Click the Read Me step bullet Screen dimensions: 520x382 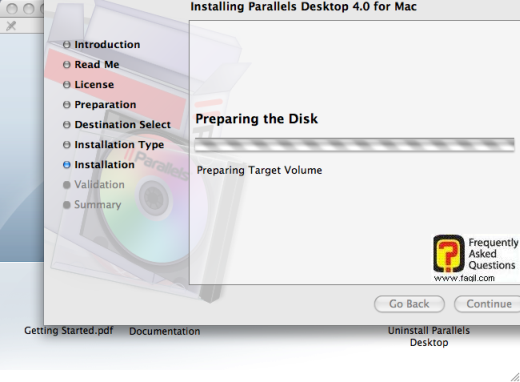67,65
